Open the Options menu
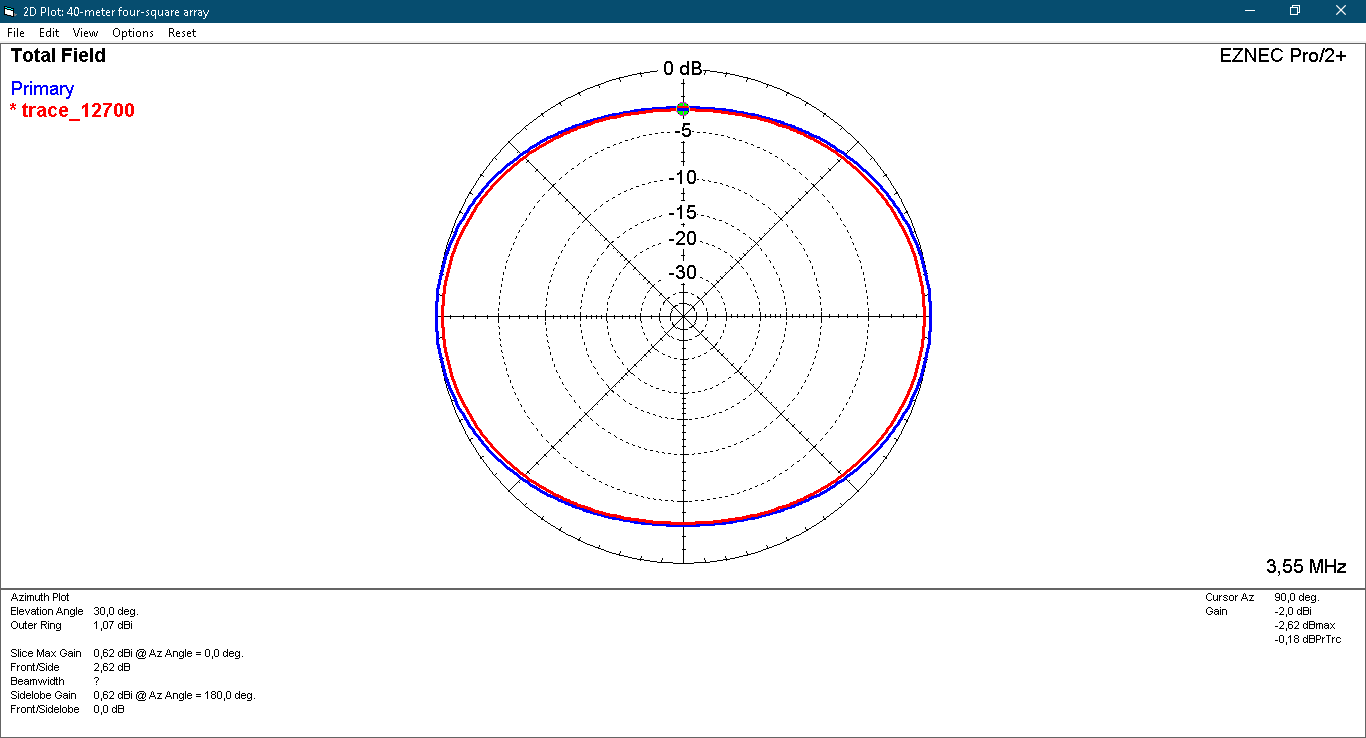Image resolution: width=1366 pixels, height=738 pixels. [x=133, y=33]
